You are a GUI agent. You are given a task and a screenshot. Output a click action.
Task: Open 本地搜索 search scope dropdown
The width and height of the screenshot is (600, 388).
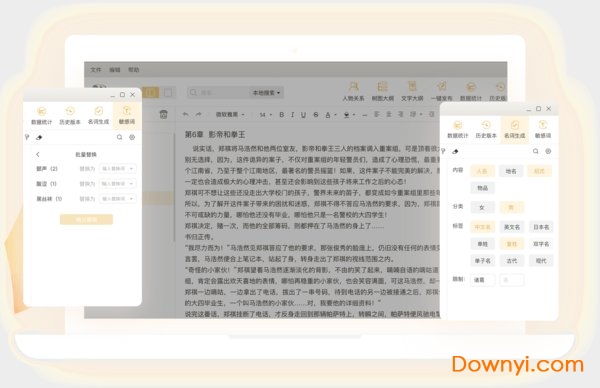[x=266, y=93]
